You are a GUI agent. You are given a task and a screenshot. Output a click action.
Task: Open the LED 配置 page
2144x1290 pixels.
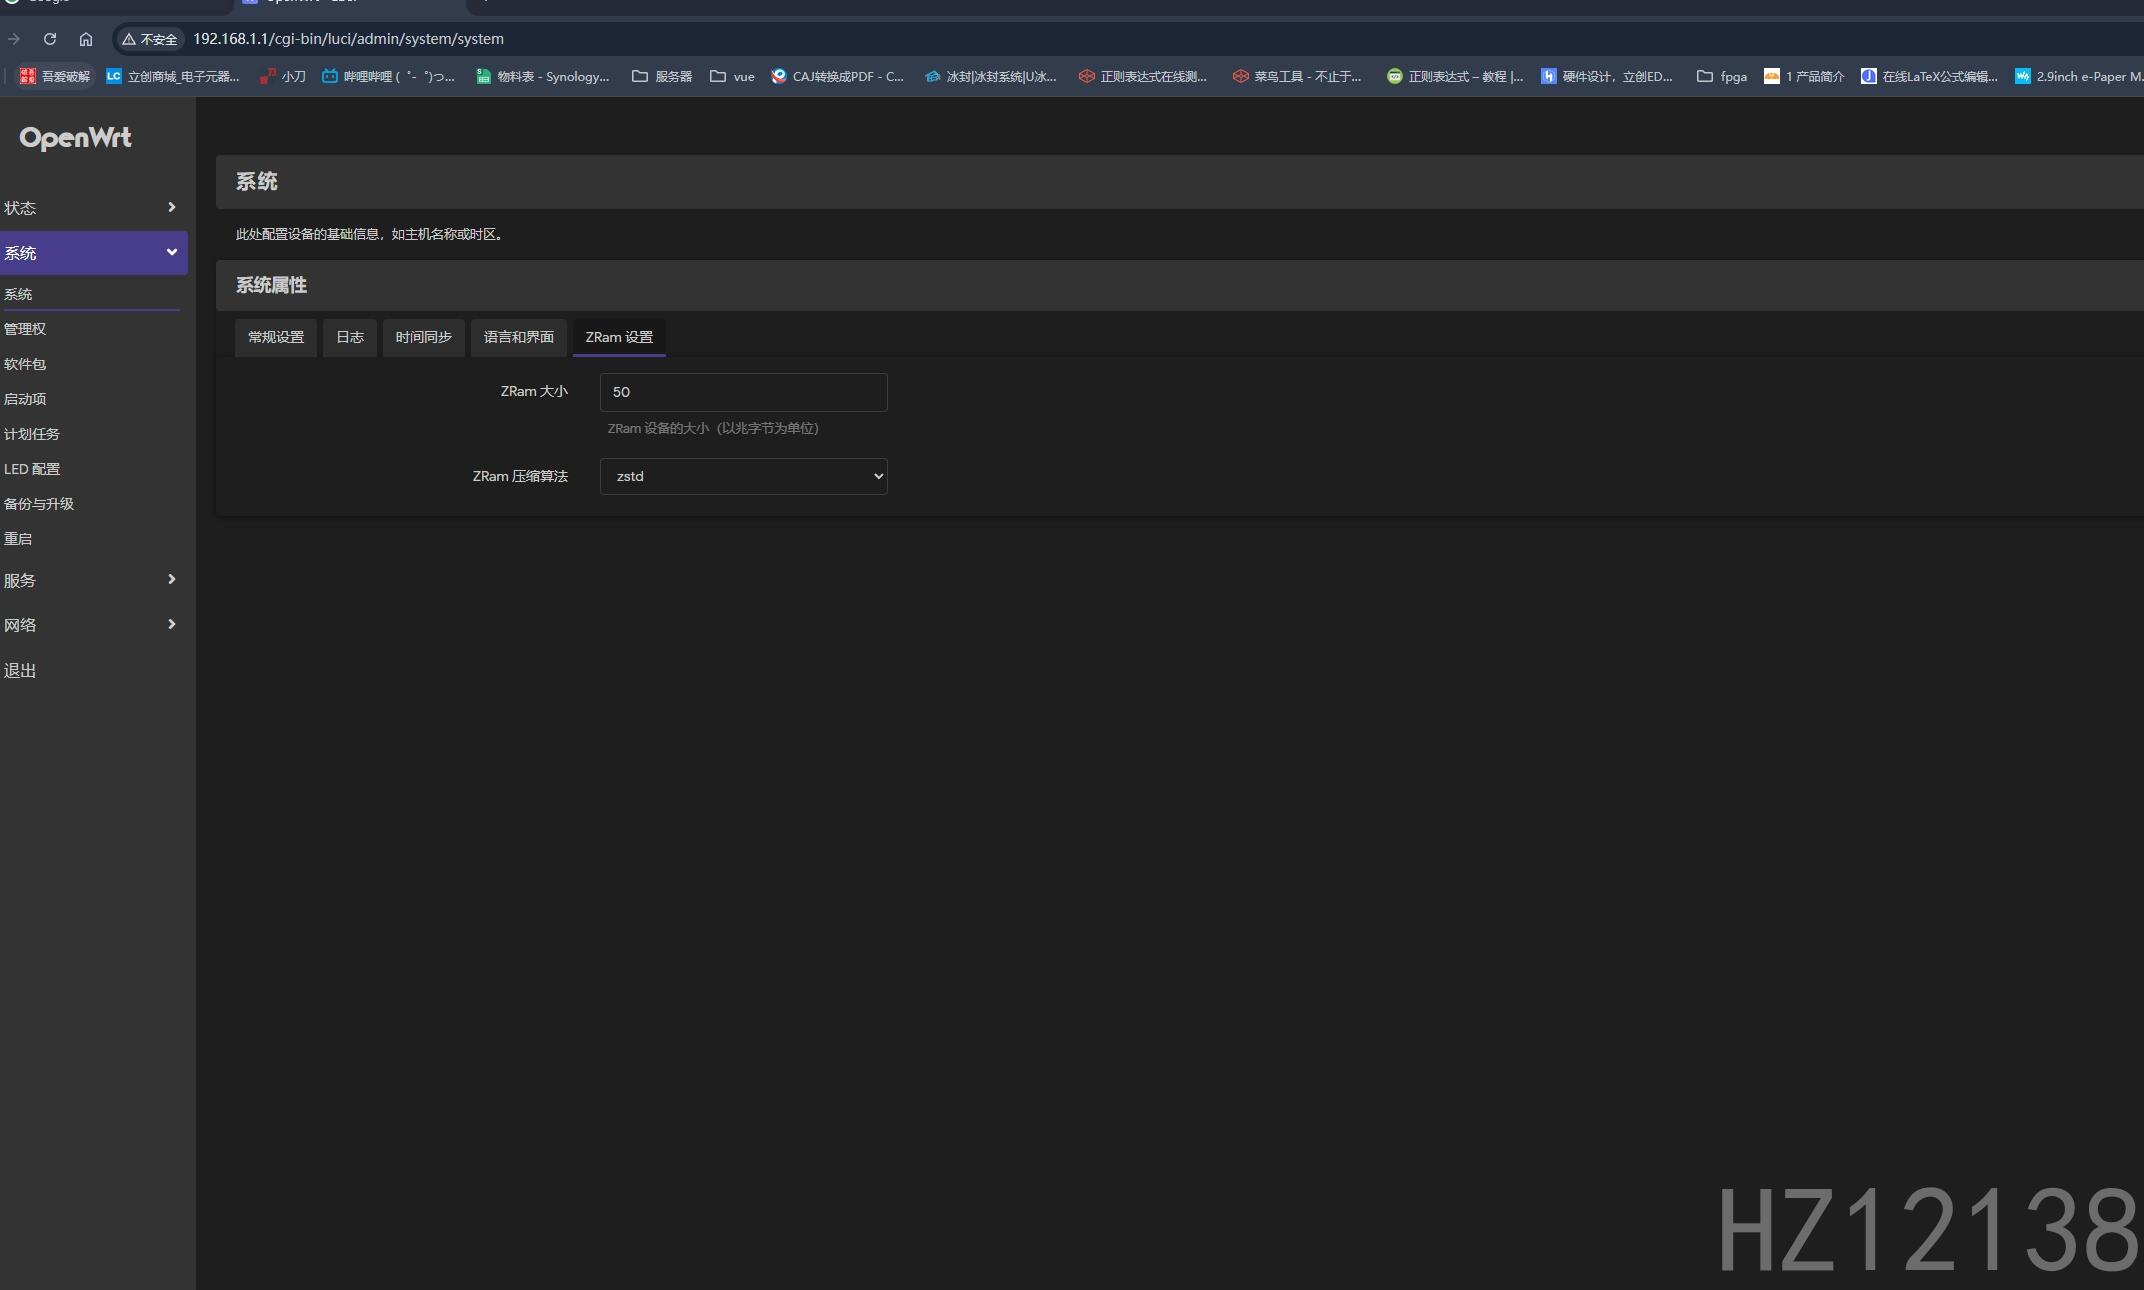[x=32, y=469]
